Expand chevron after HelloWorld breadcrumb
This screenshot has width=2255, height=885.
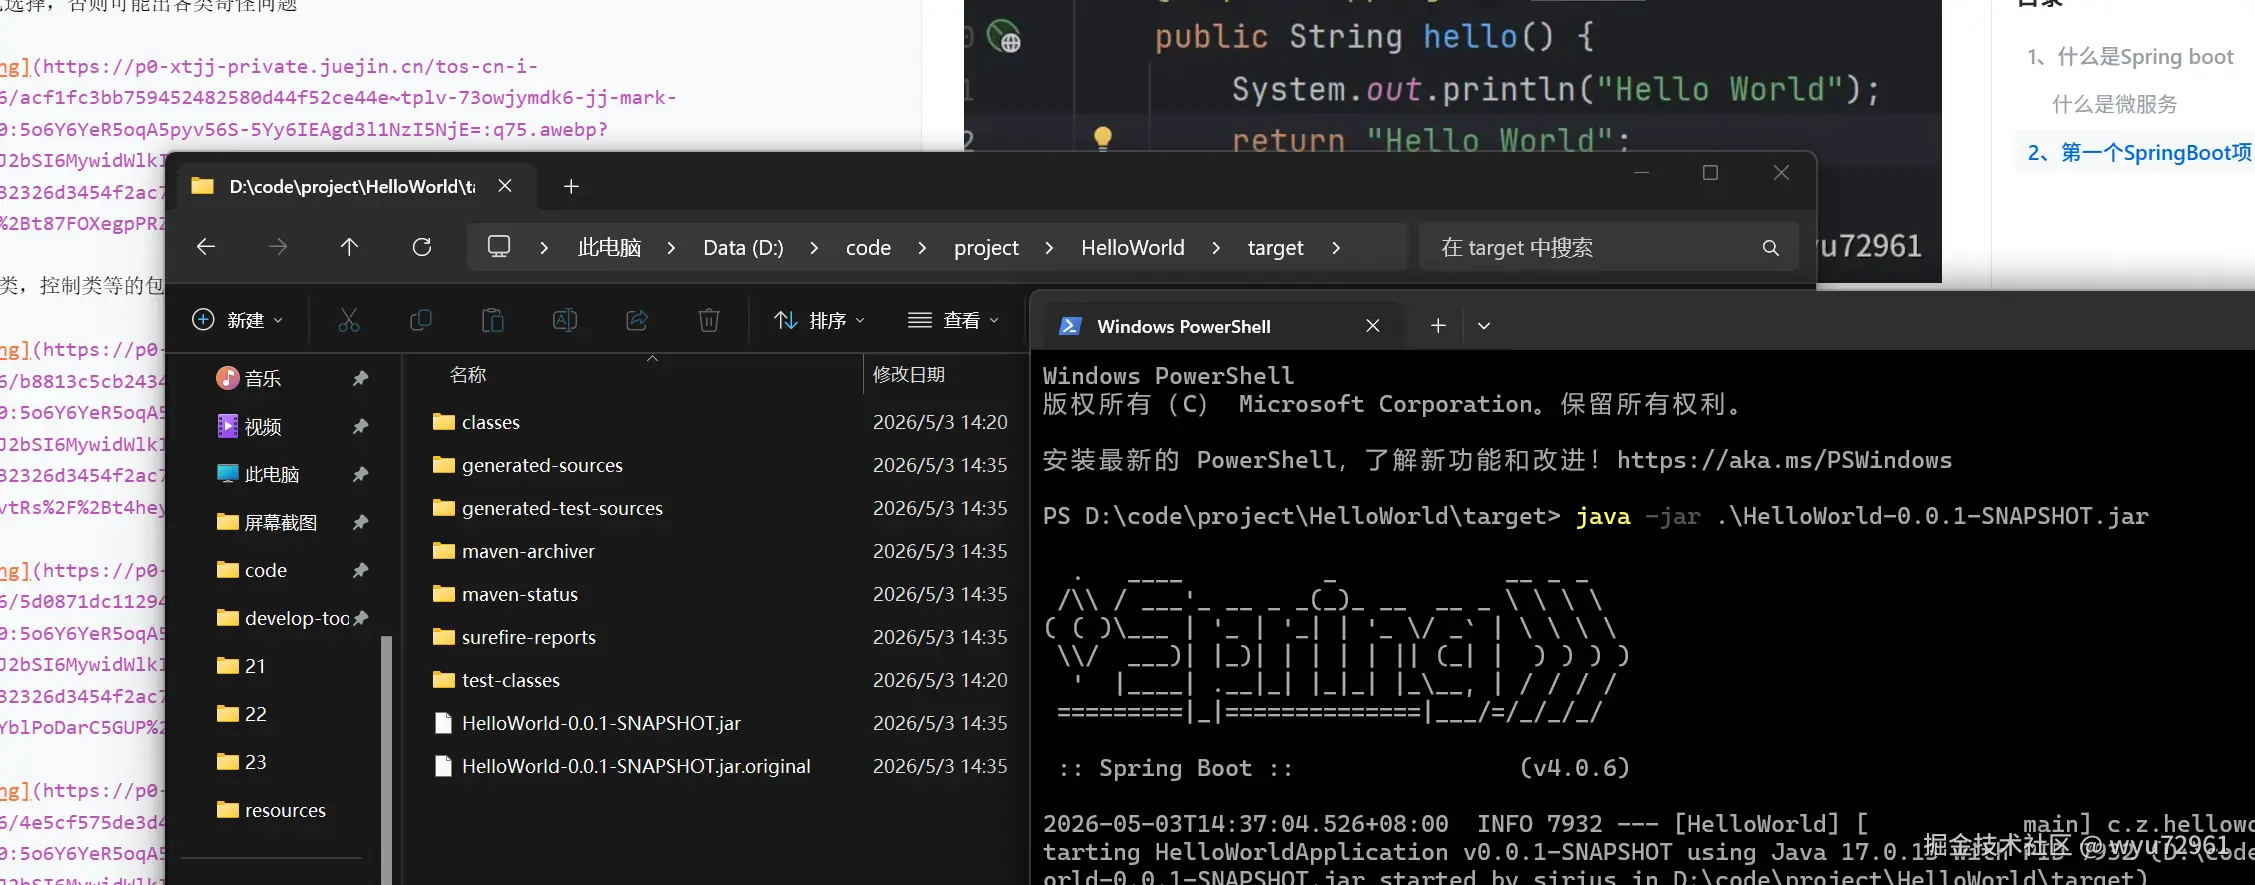pyautogui.click(x=1216, y=248)
